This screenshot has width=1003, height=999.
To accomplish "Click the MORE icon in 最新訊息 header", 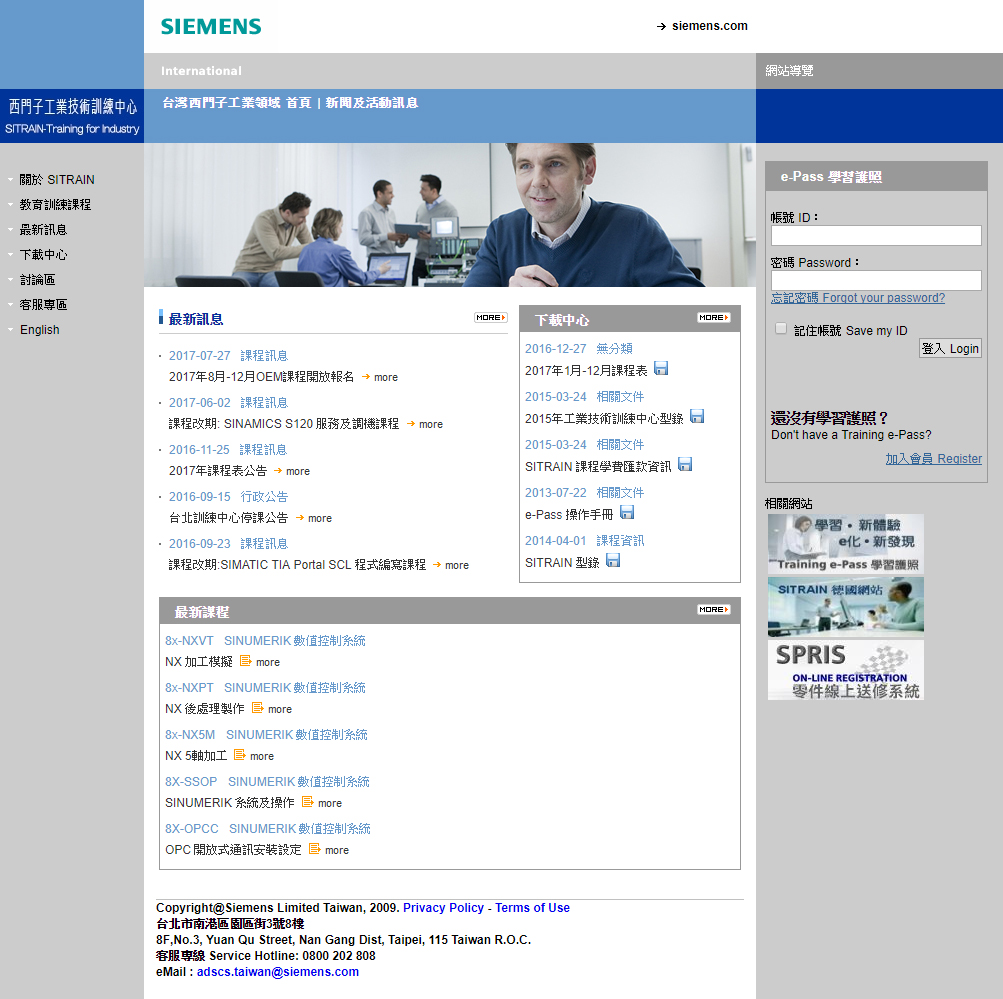I will point(490,318).
